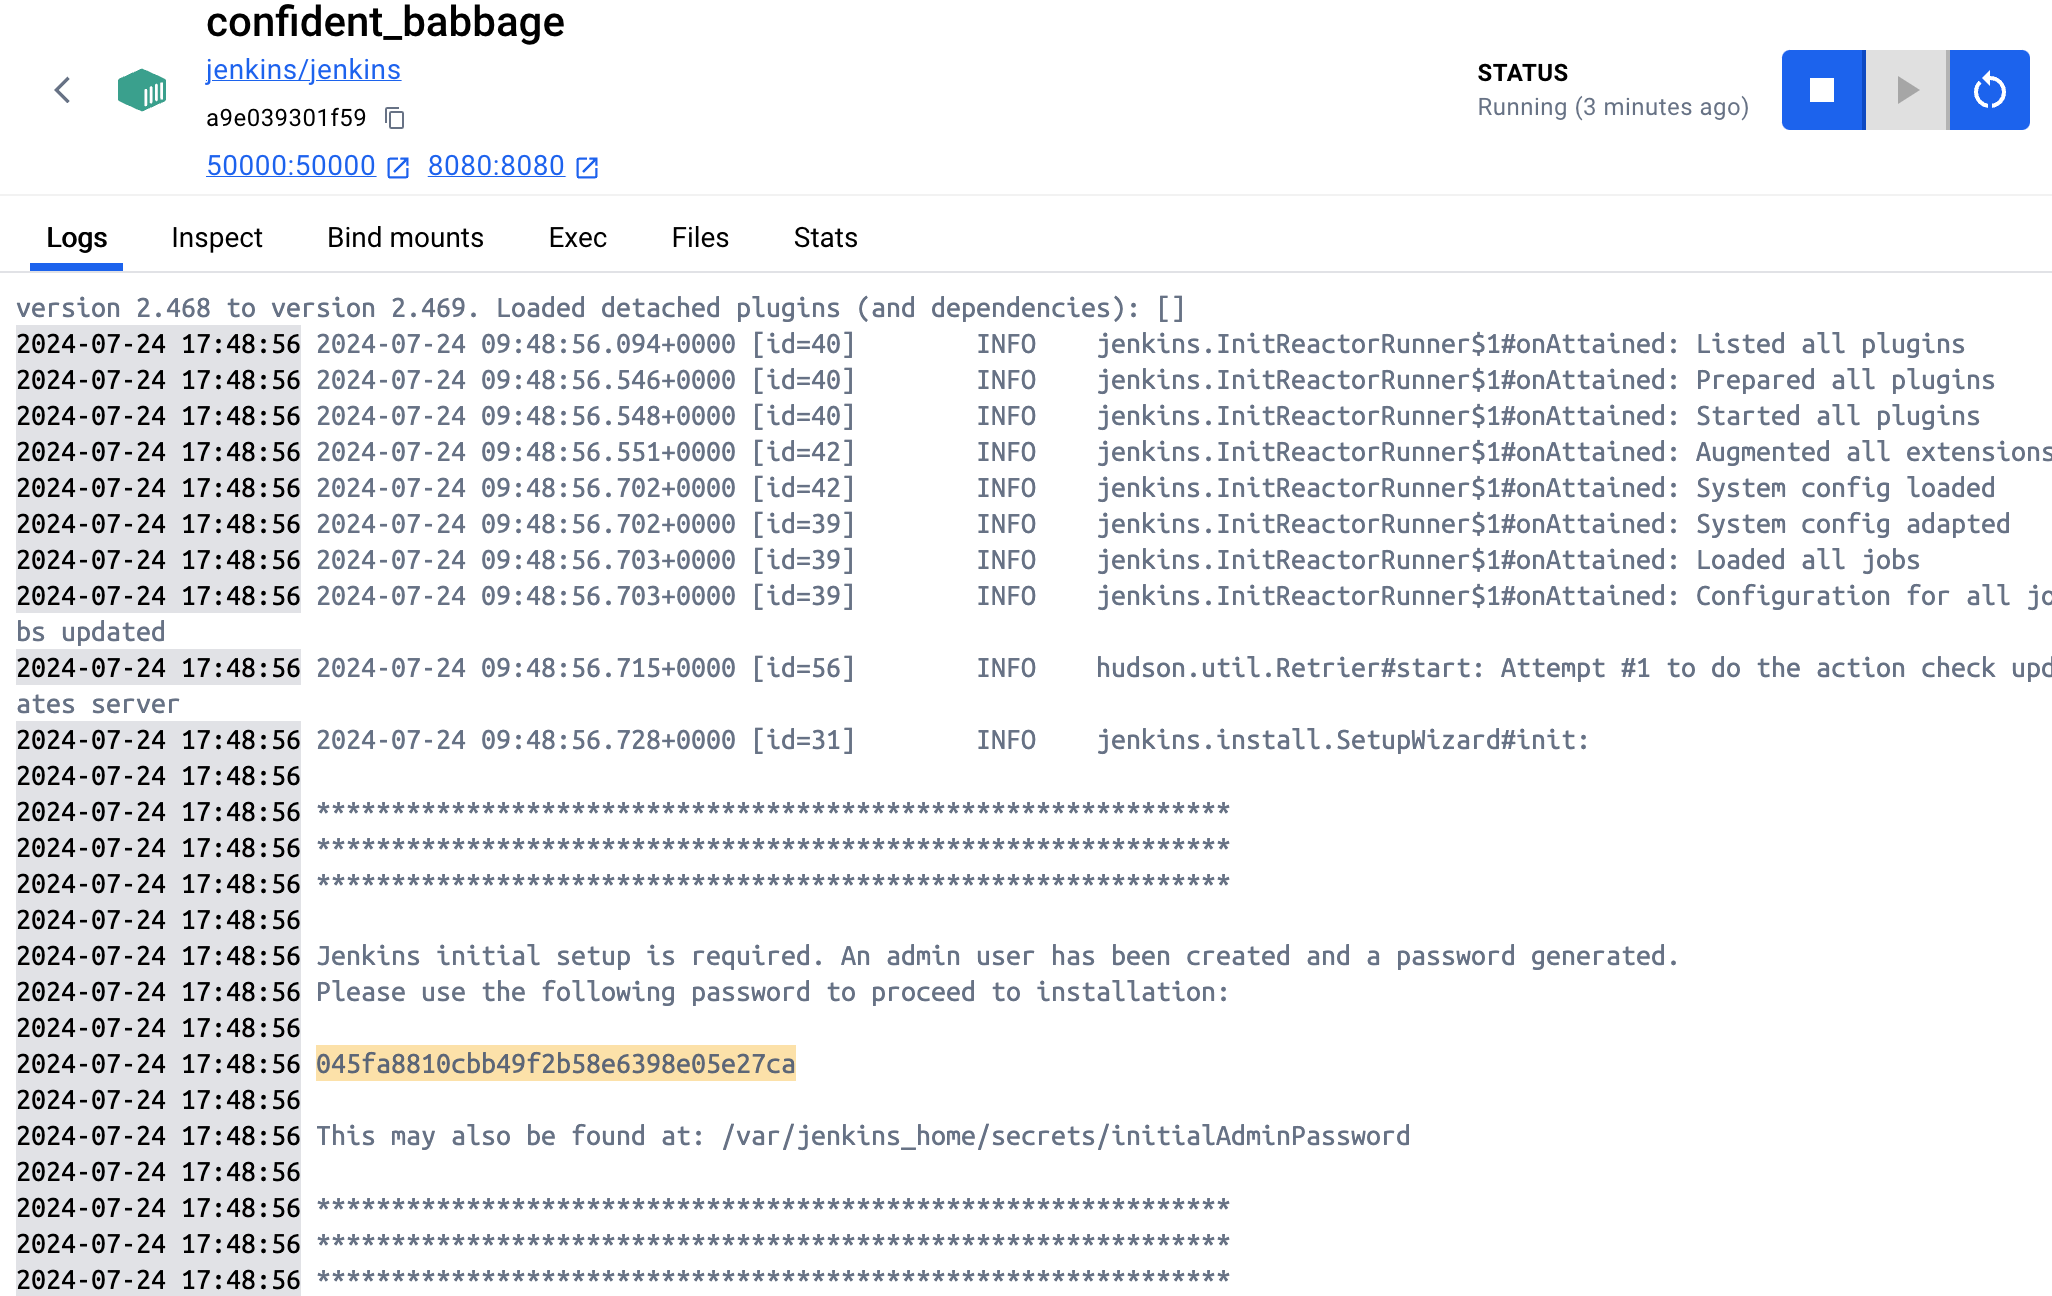Click the highlighted Jenkins admin password
The width and height of the screenshot is (2052, 1296).
(555, 1064)
